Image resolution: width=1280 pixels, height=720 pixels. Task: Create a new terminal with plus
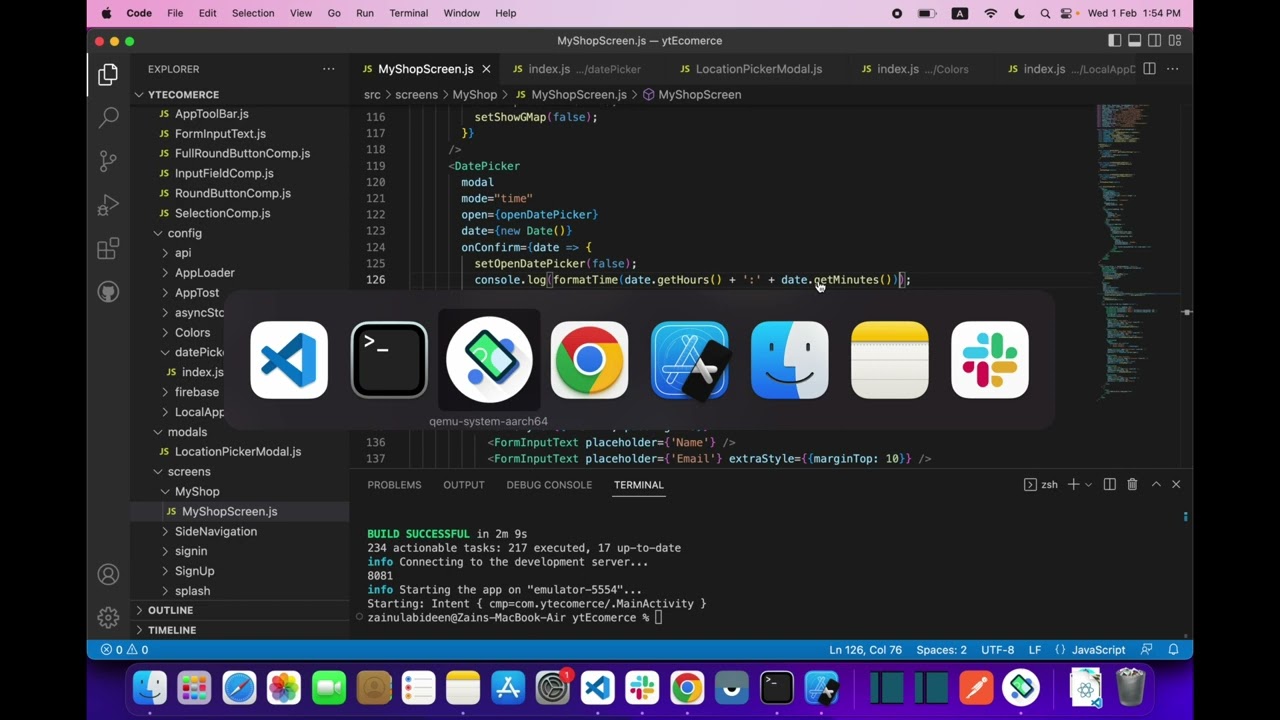point(1073,484)
